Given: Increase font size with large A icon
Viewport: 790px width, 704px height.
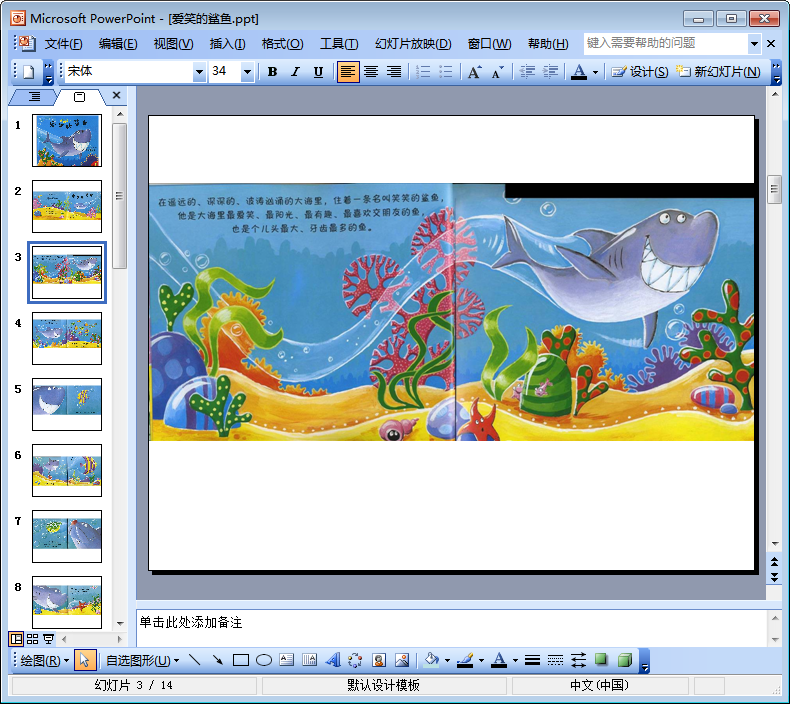Looking at the screenshot, I should (x=474, y=72).
